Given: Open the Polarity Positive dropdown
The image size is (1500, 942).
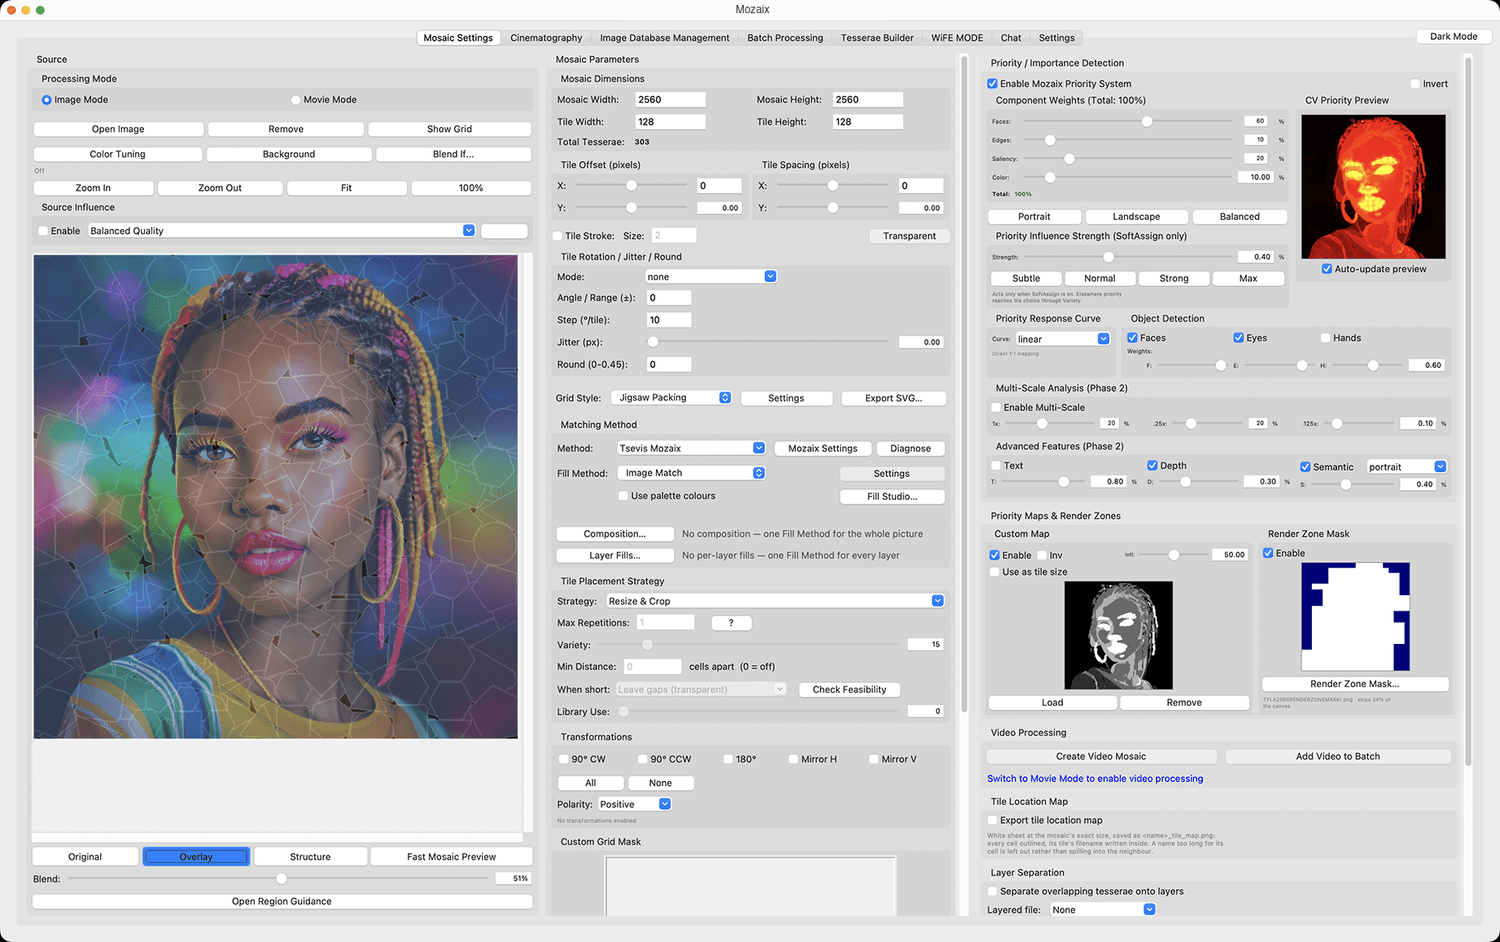Looking at the screenshot, I should (x=635, y=804).
